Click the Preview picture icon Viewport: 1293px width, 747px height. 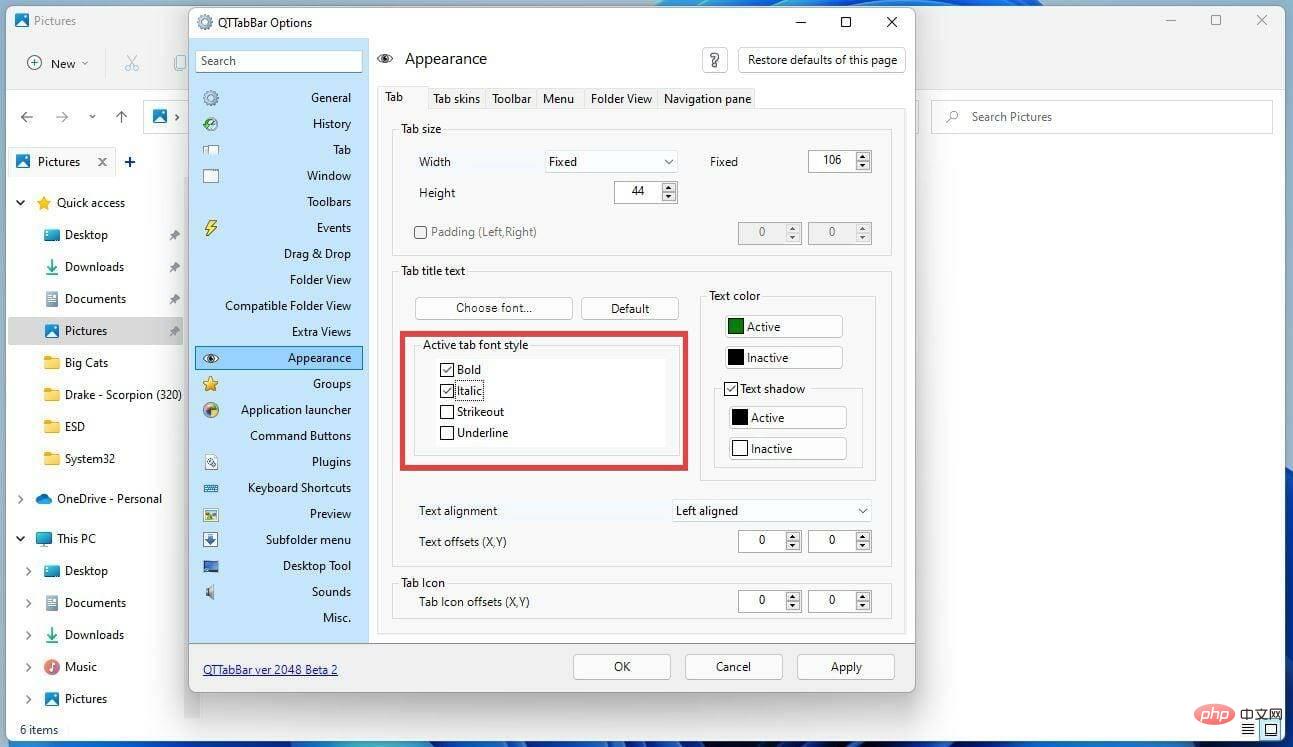[211, 514]
